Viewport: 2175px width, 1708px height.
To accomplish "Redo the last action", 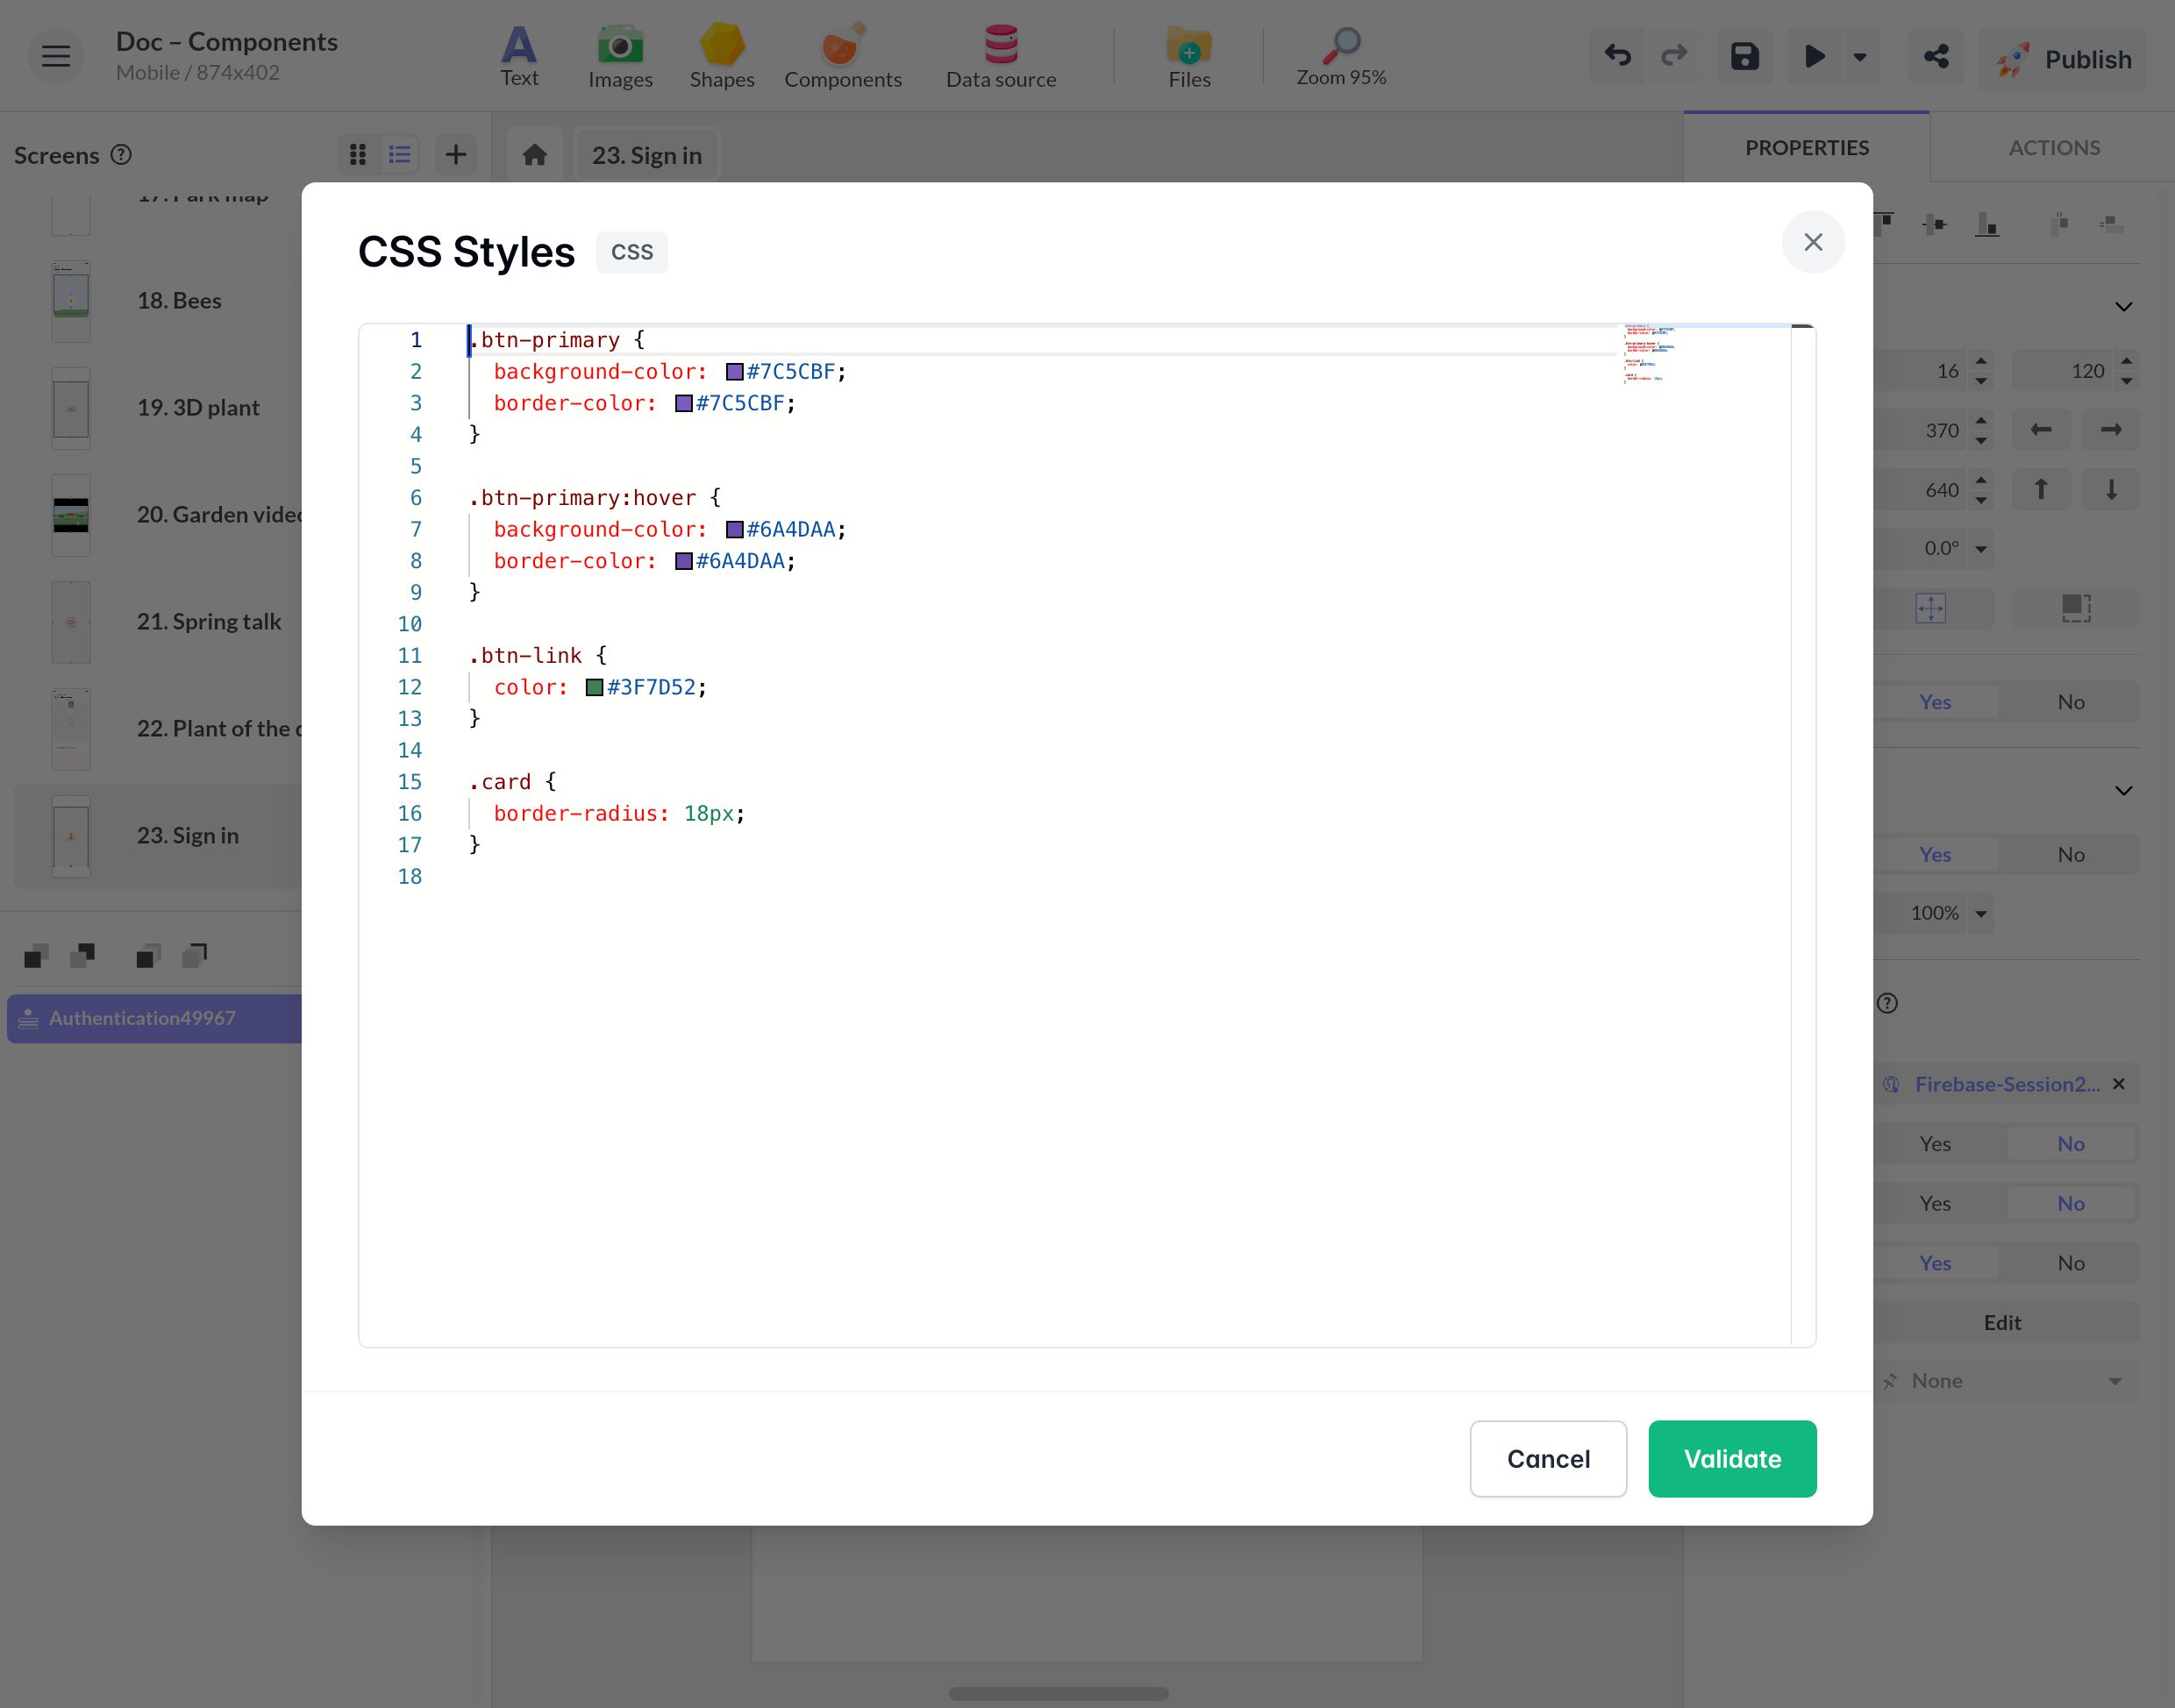I will coord(1674,56).
